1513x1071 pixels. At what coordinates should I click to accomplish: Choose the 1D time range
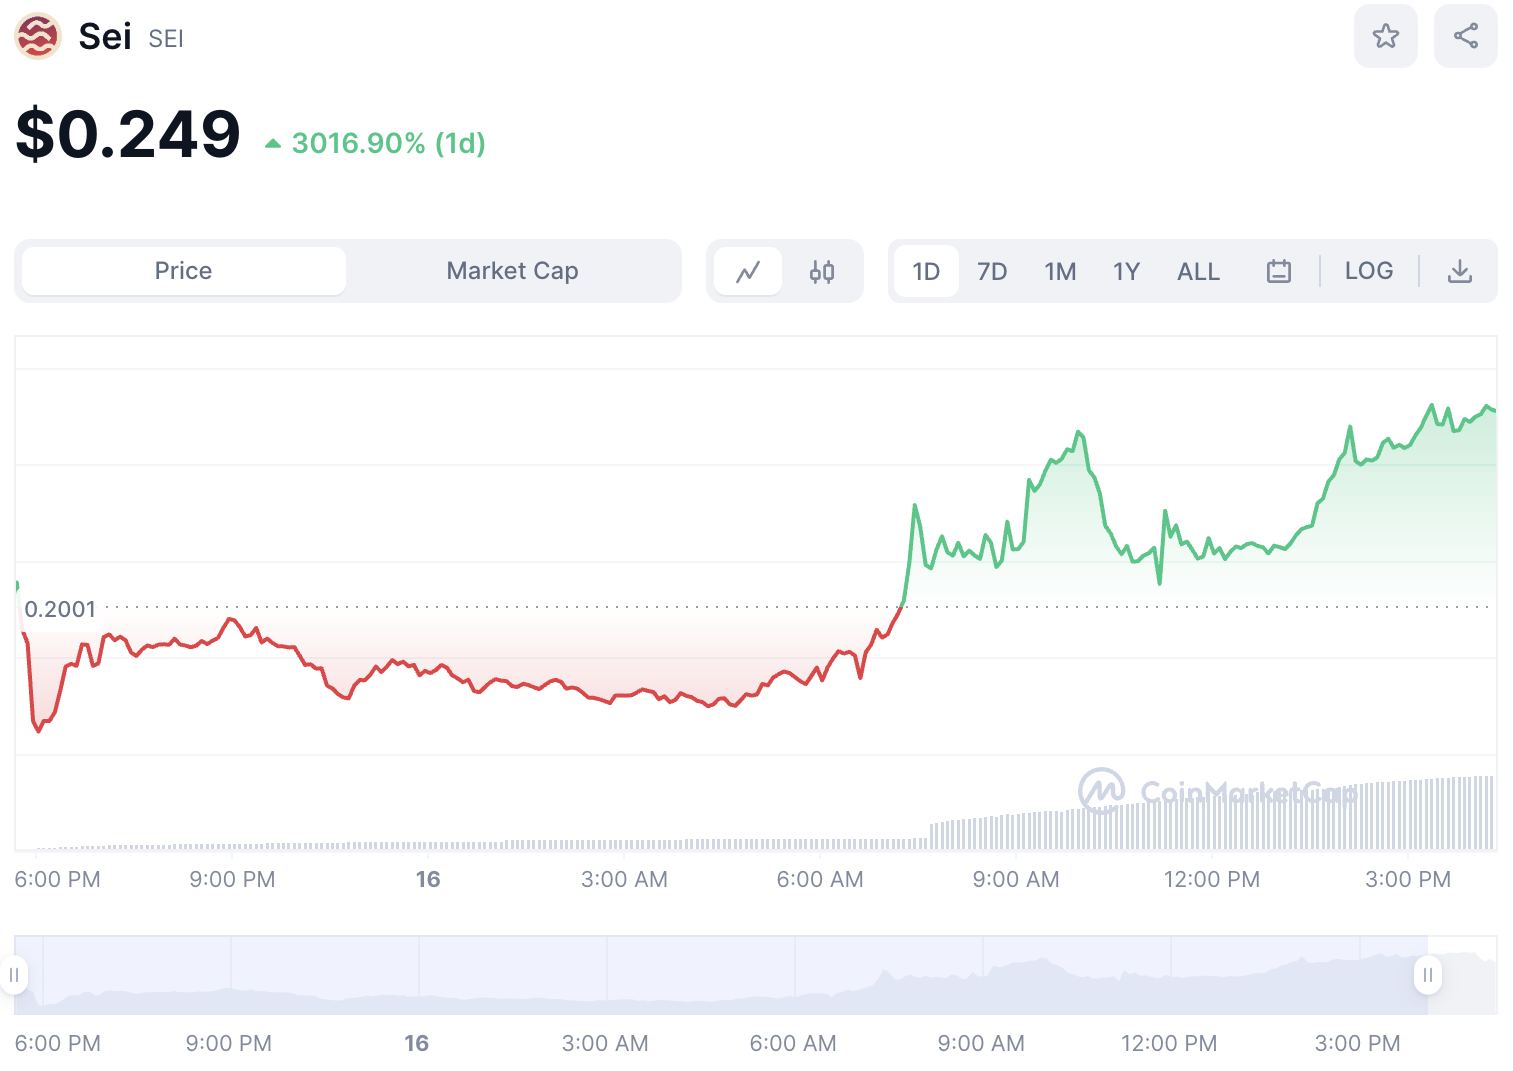(x=926, y=271)
